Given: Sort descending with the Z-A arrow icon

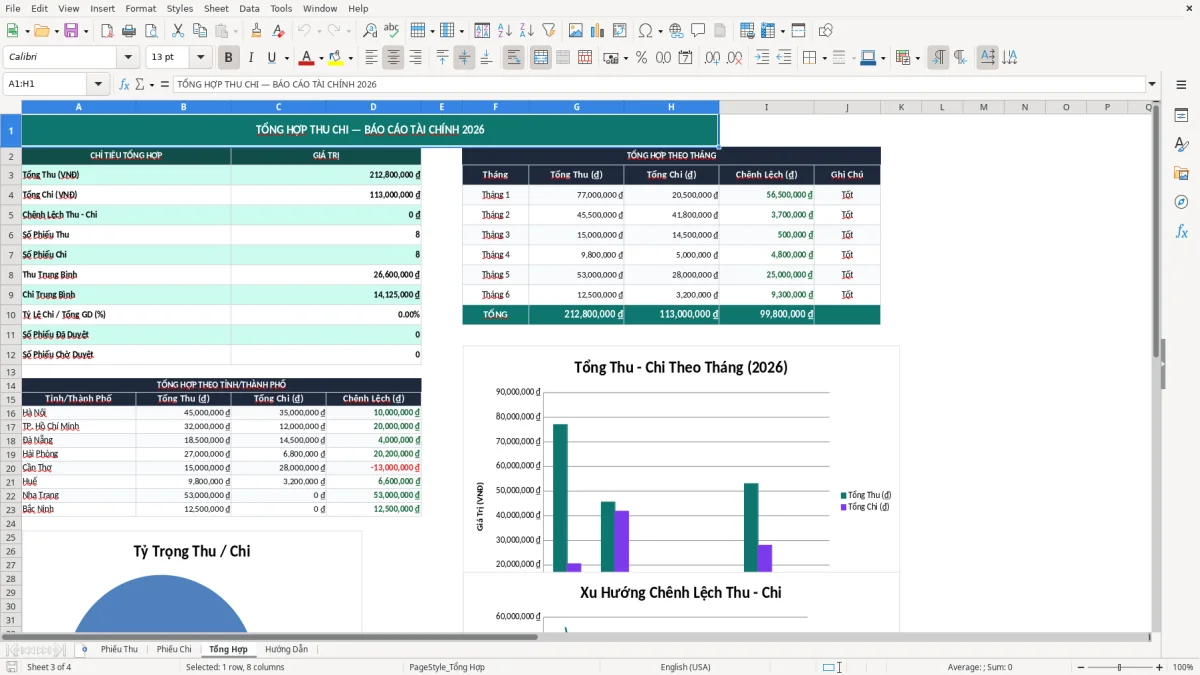Looking at the screenshot, I should coord(526,31).
